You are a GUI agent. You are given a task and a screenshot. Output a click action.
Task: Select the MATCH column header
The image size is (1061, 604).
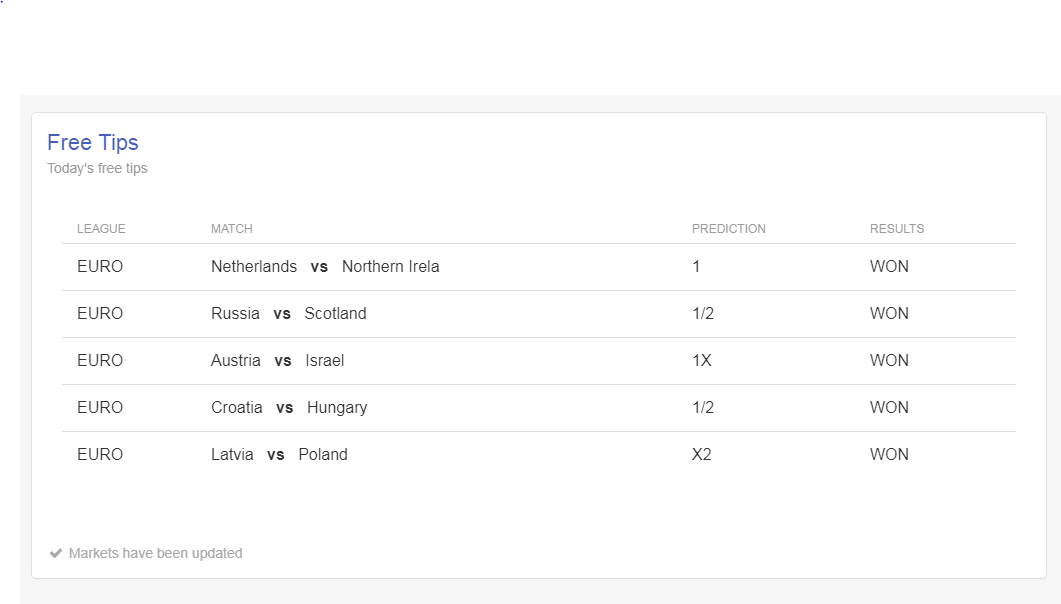[x=231, y=229]
